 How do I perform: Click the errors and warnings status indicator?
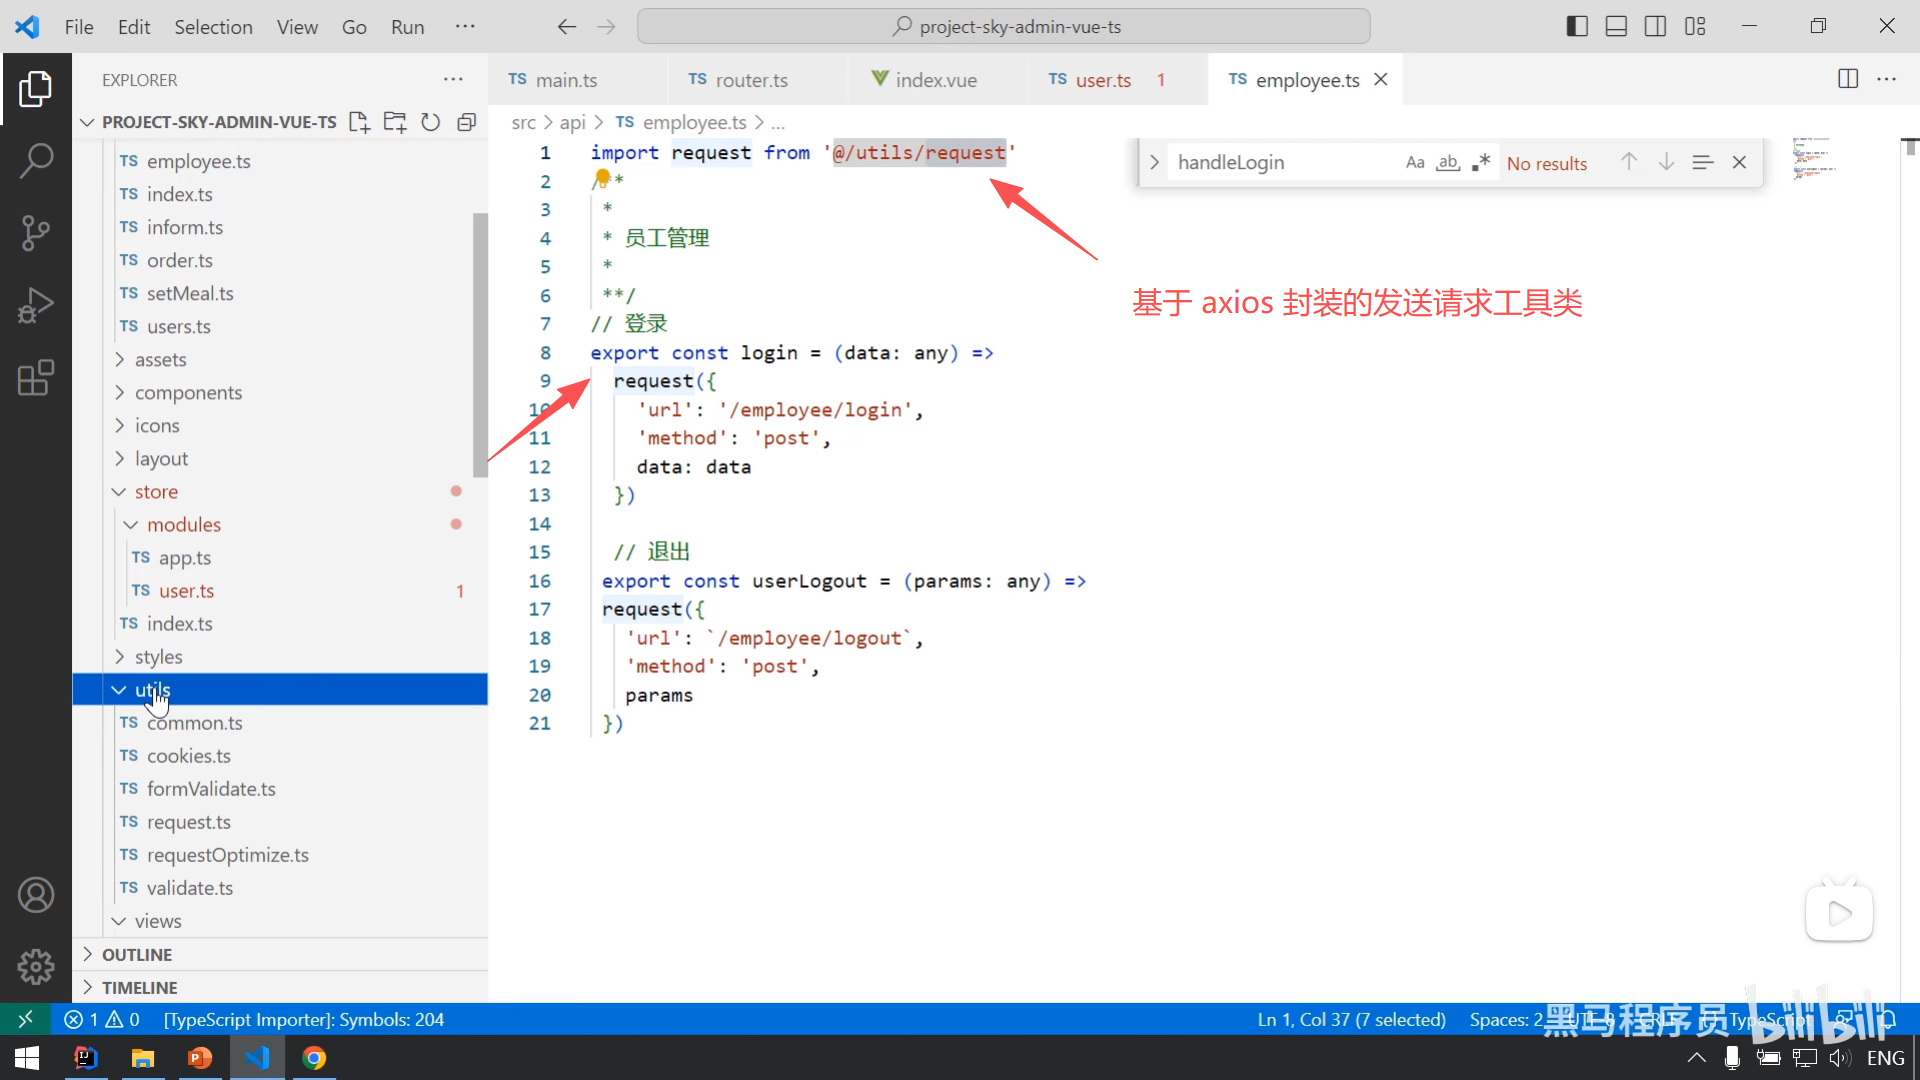[x=102, y=1019]
